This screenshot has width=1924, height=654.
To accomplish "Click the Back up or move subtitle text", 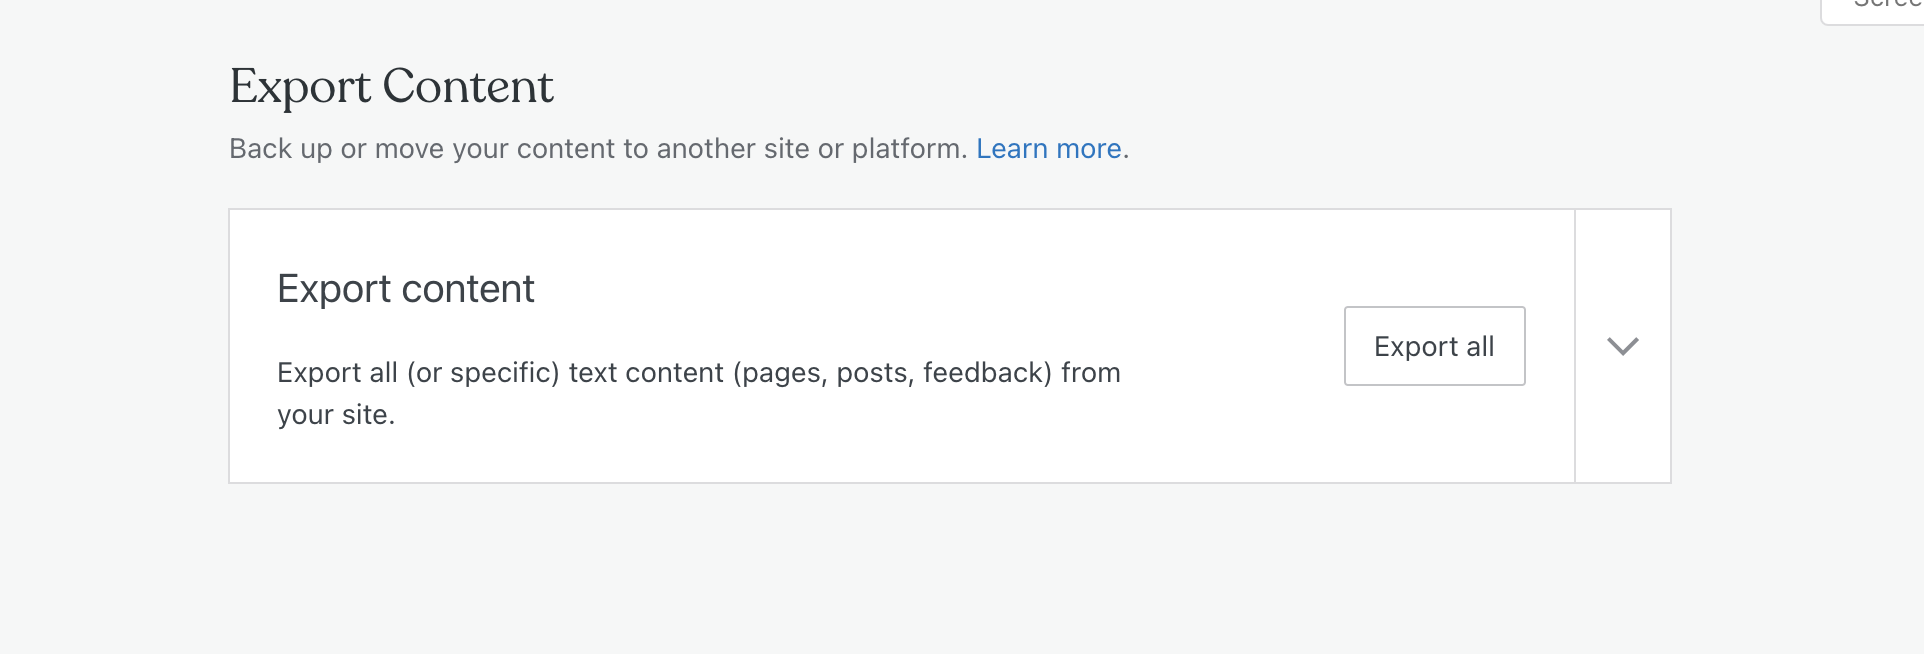I will pos(596,149).
